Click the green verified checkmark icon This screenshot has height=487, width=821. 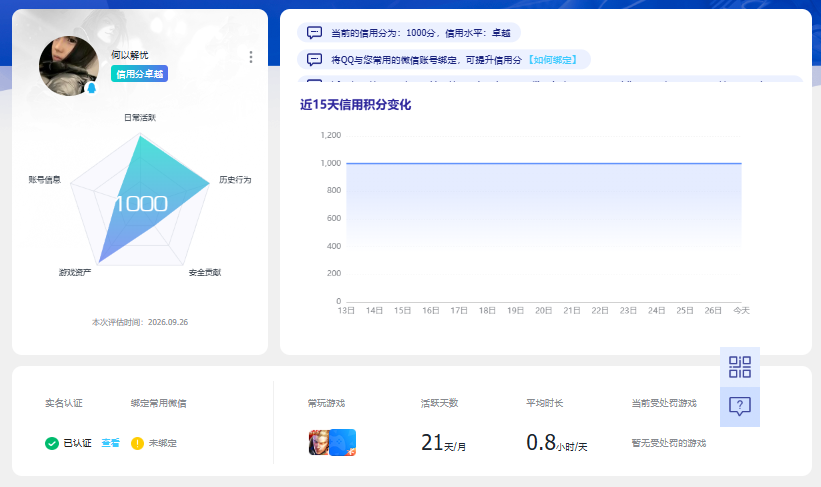[x=52, y=444]
